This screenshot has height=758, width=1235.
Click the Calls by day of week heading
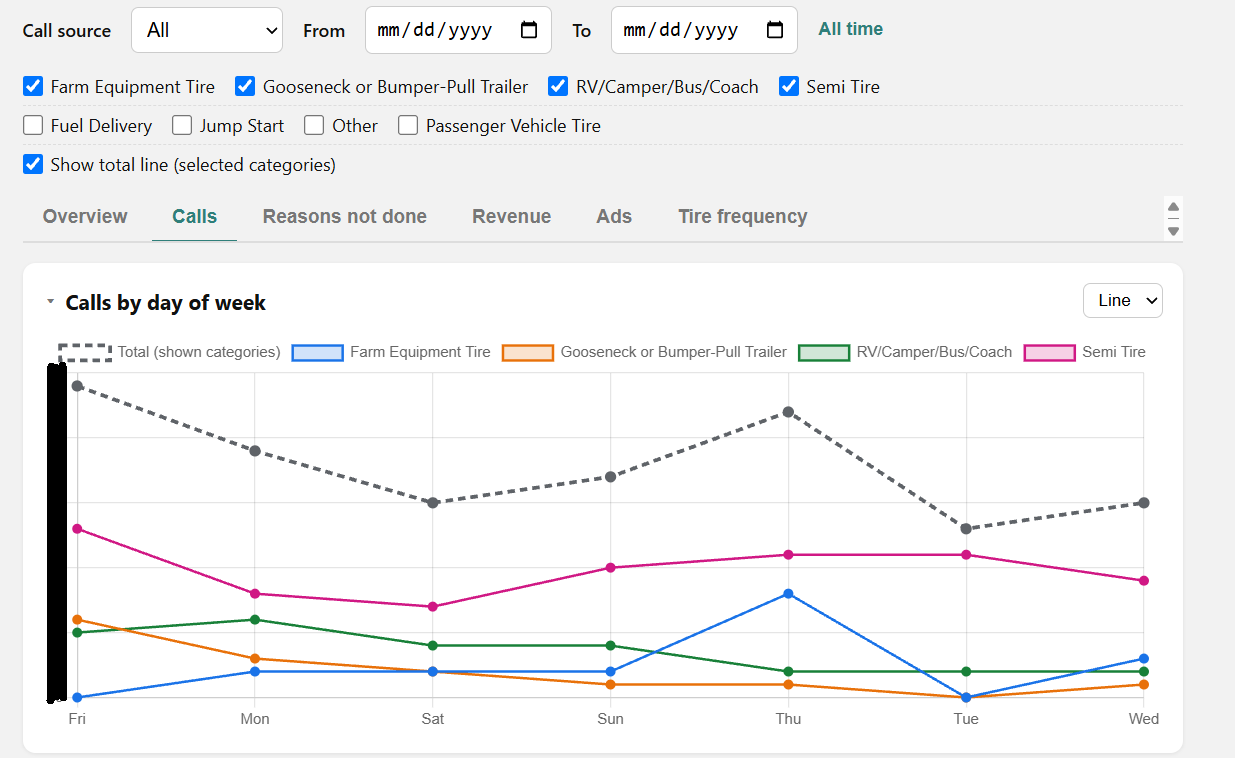click(x=166, y=303)
